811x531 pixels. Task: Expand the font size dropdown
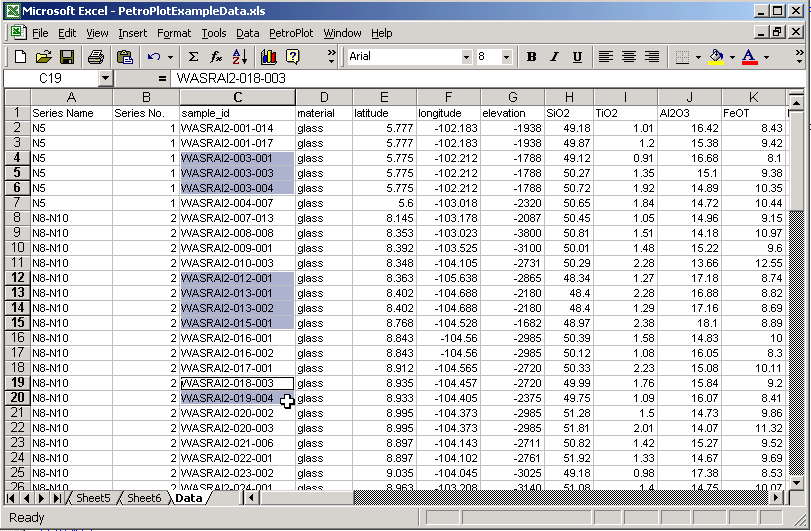506,57
